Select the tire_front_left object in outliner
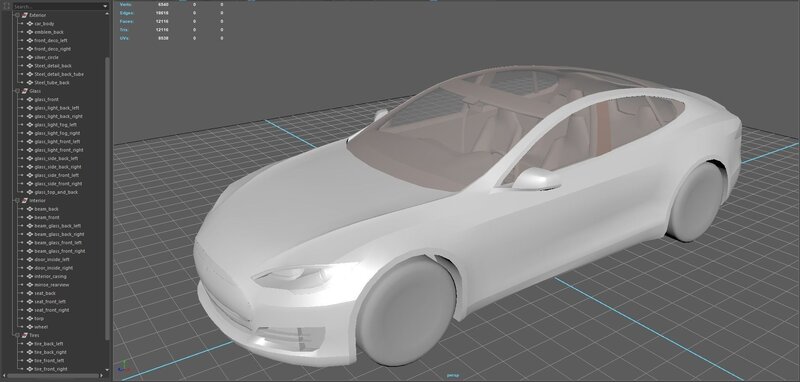Viewport: 800px width, 382px height. [49, 361]
